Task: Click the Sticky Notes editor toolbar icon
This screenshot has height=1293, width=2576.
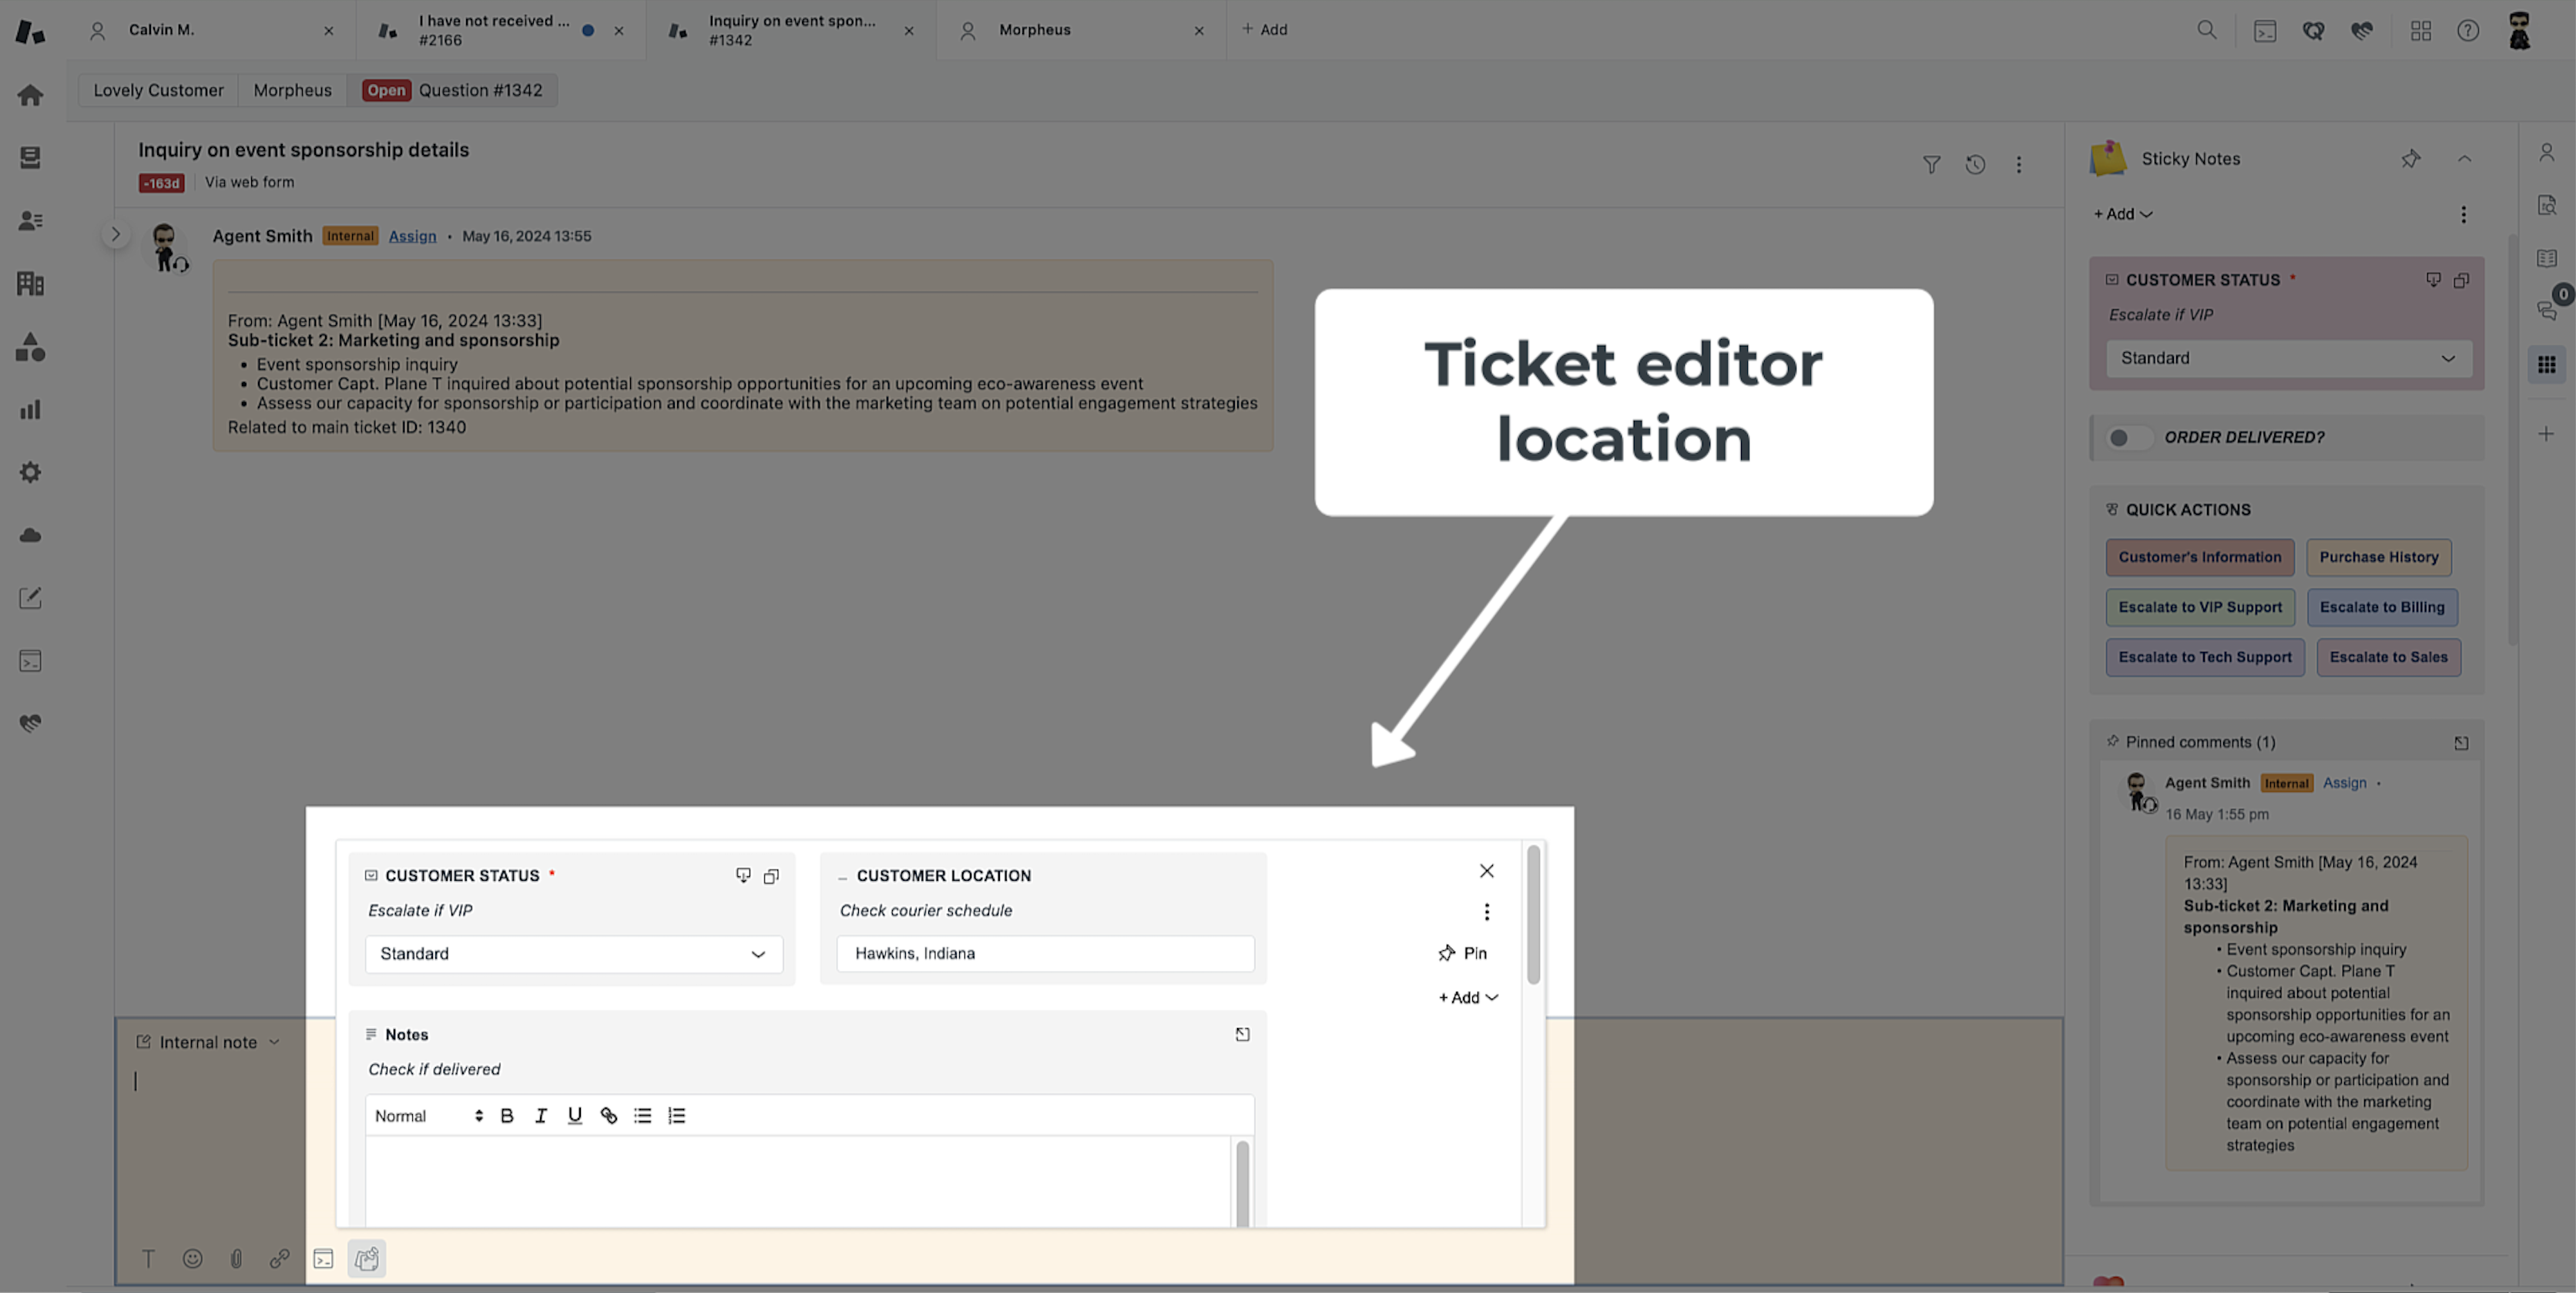Action: pyautogui.click(x=367, y=1259)
